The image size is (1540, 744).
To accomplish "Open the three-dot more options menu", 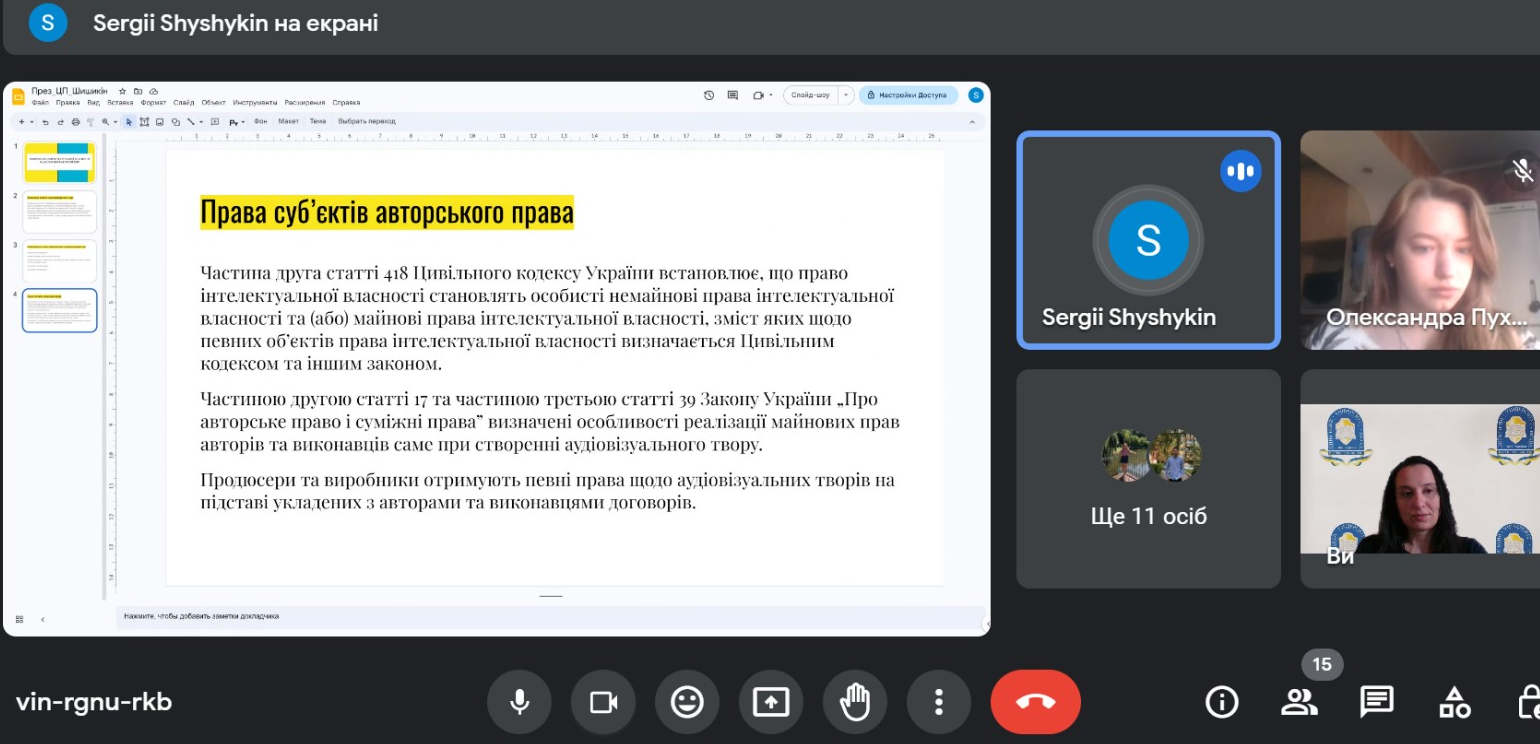I will (938, 702).
